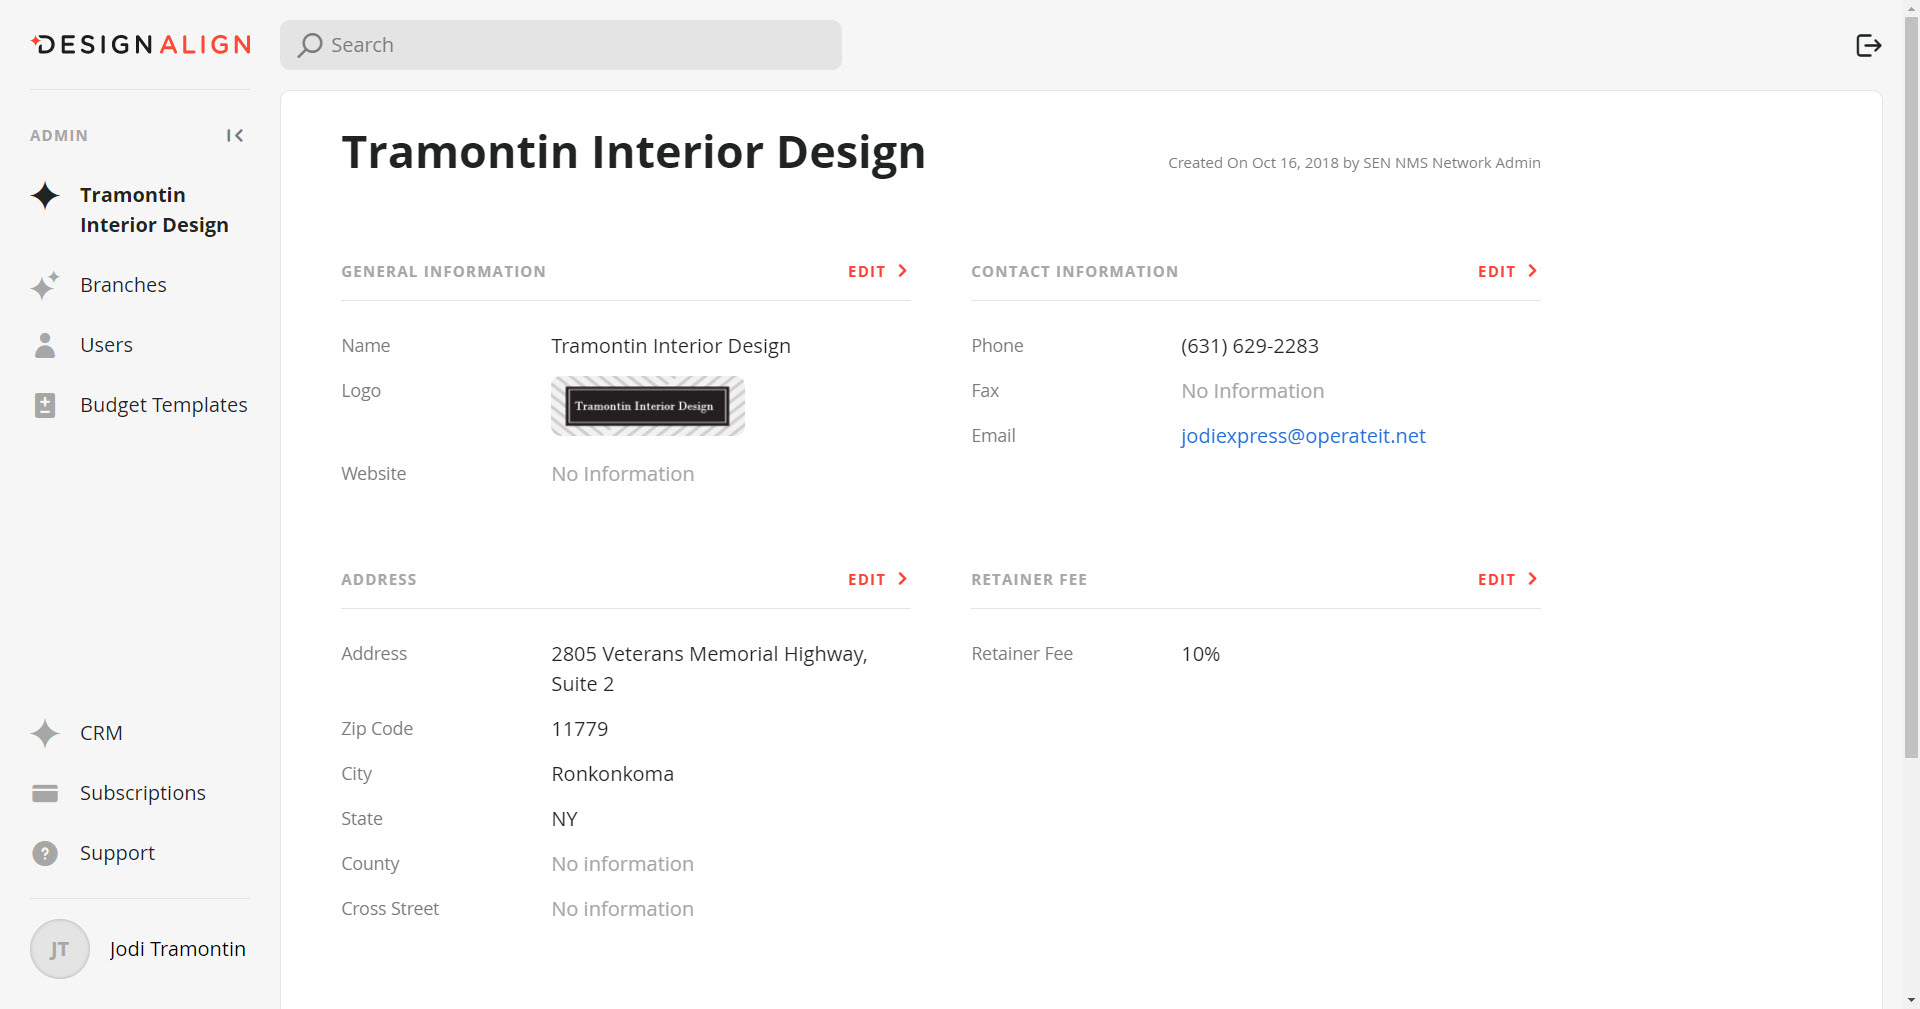Click the zip code 11779
This screenshot has height=1009, width=1920.
580,729
